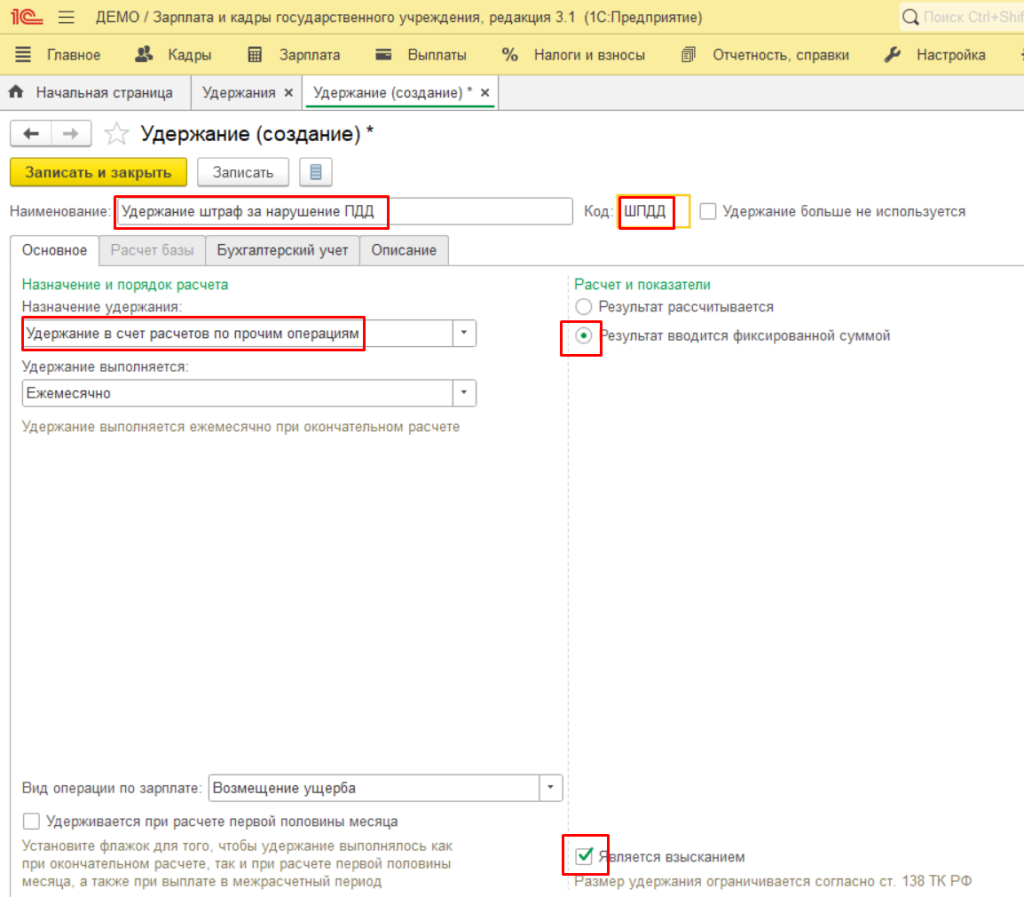Image resolution: width=1024 pixels, height=897 pixels.
Task: Click in the Наименование text field
Action: pyautogui.click(x=340, y=212)
